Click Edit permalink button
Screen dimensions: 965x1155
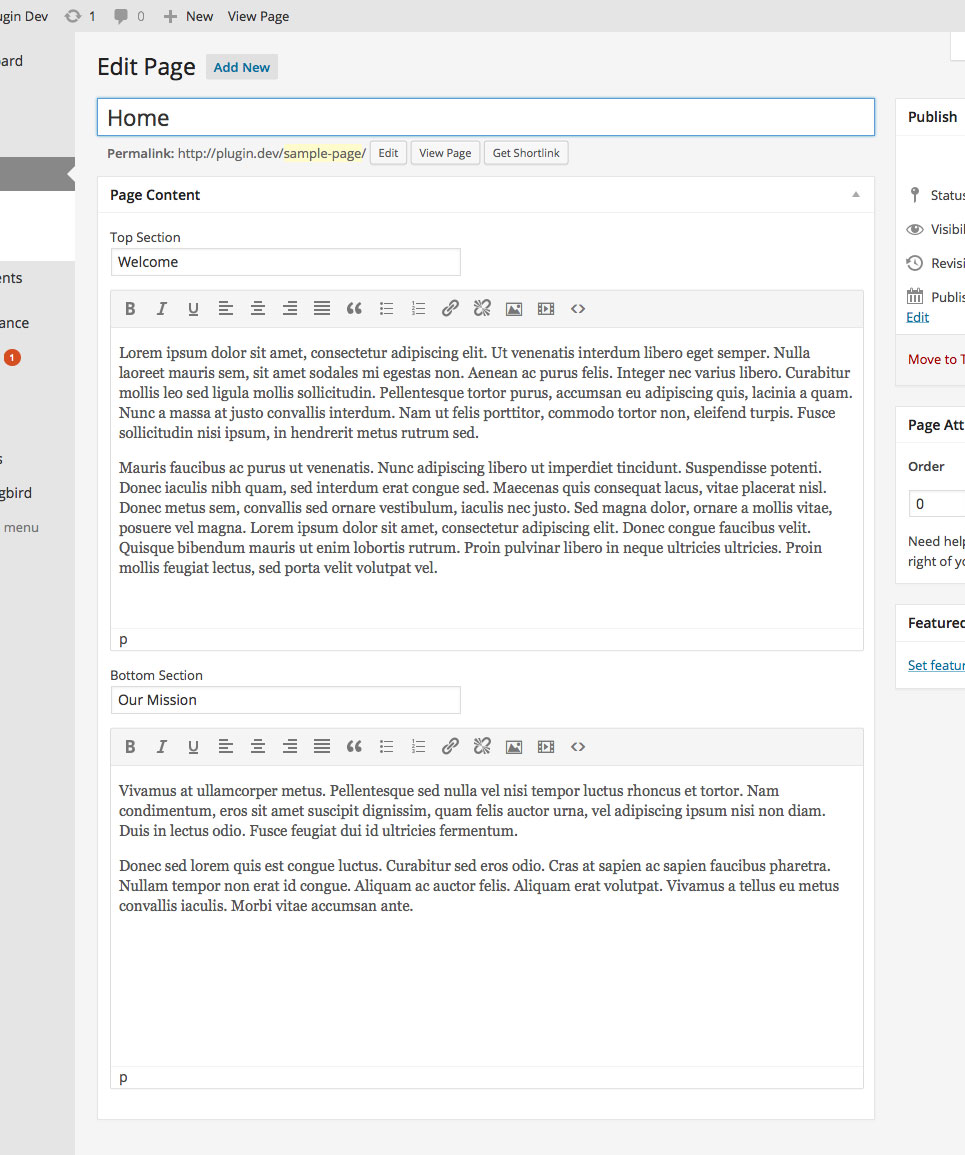click(388, 153)
